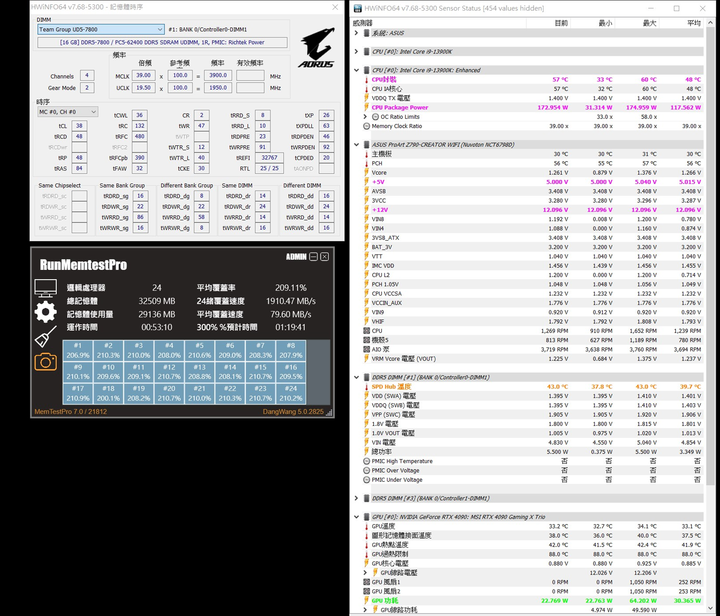Screen dimensions: 720x616
Task: Click the Channels value field
Action: [87, 75]
